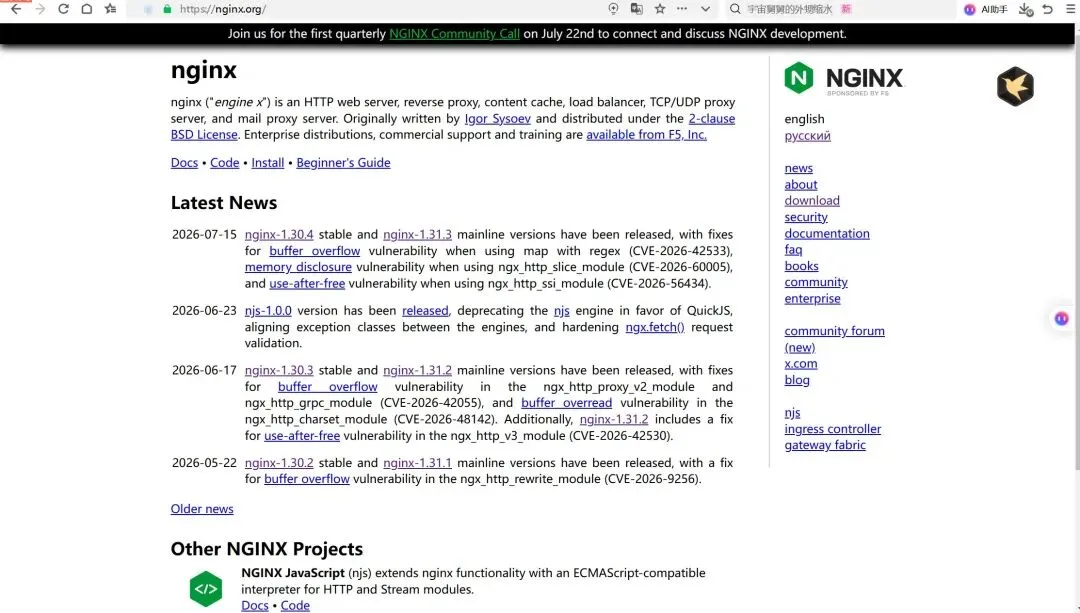Open the njs-1.0.0 link
Screen dimensions: 1080x613
[x=268, y=311]
